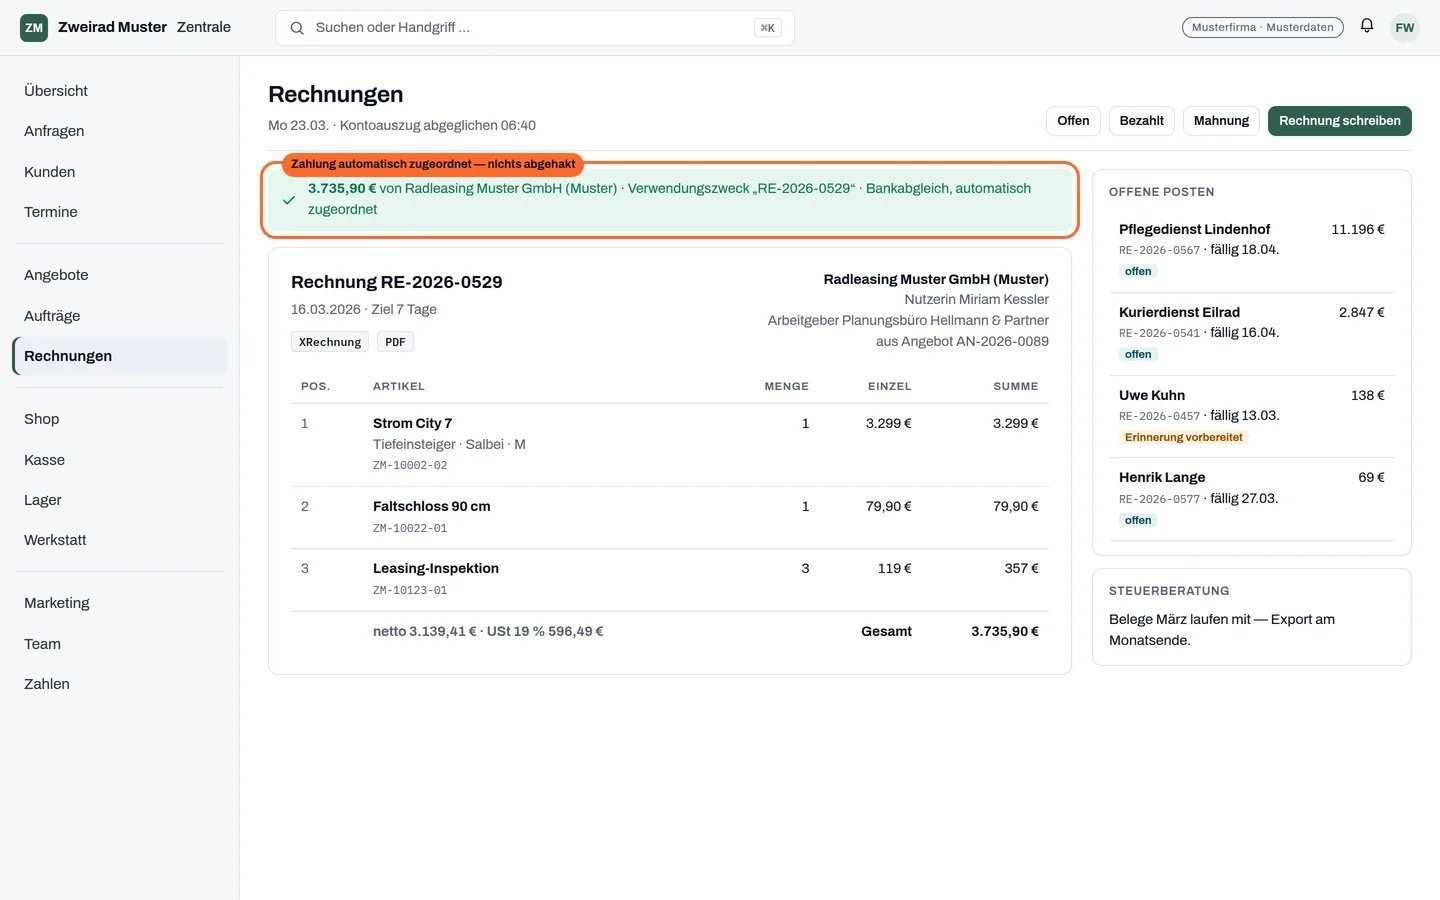Open Anfragen in sidebar

click(120, 131)
